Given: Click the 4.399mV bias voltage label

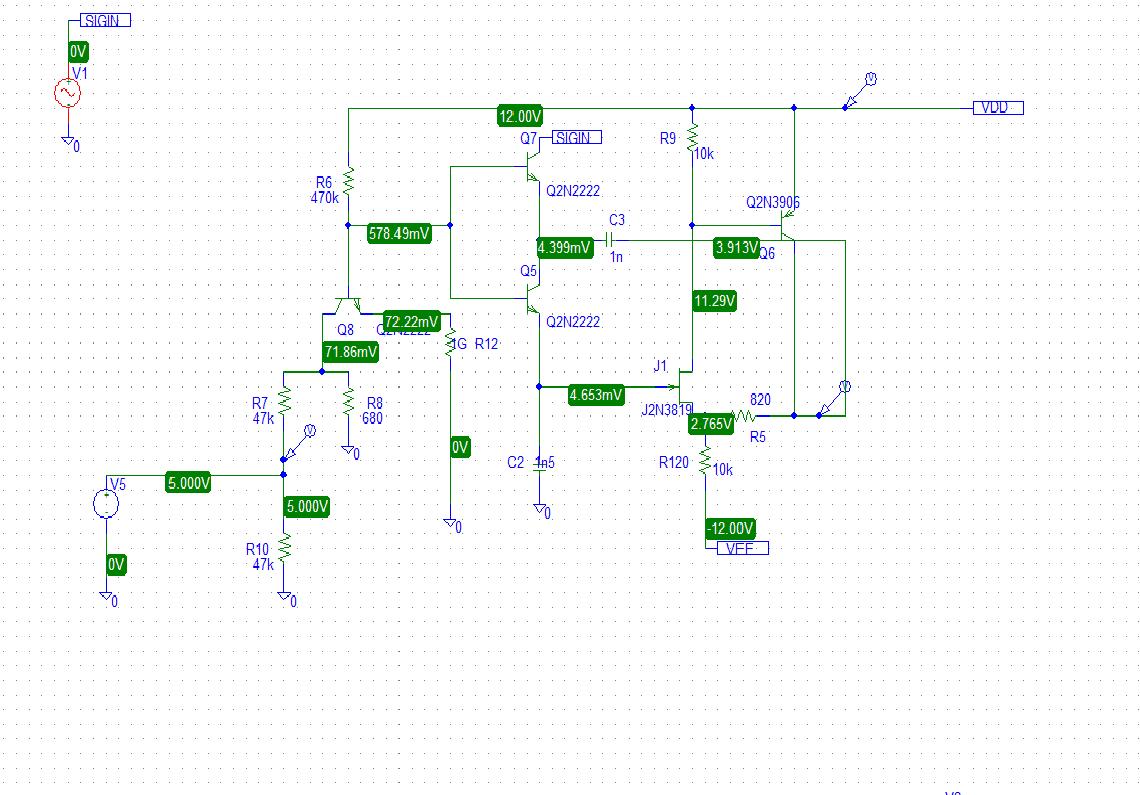Looking at the screenshot, I should coord(564,247).
